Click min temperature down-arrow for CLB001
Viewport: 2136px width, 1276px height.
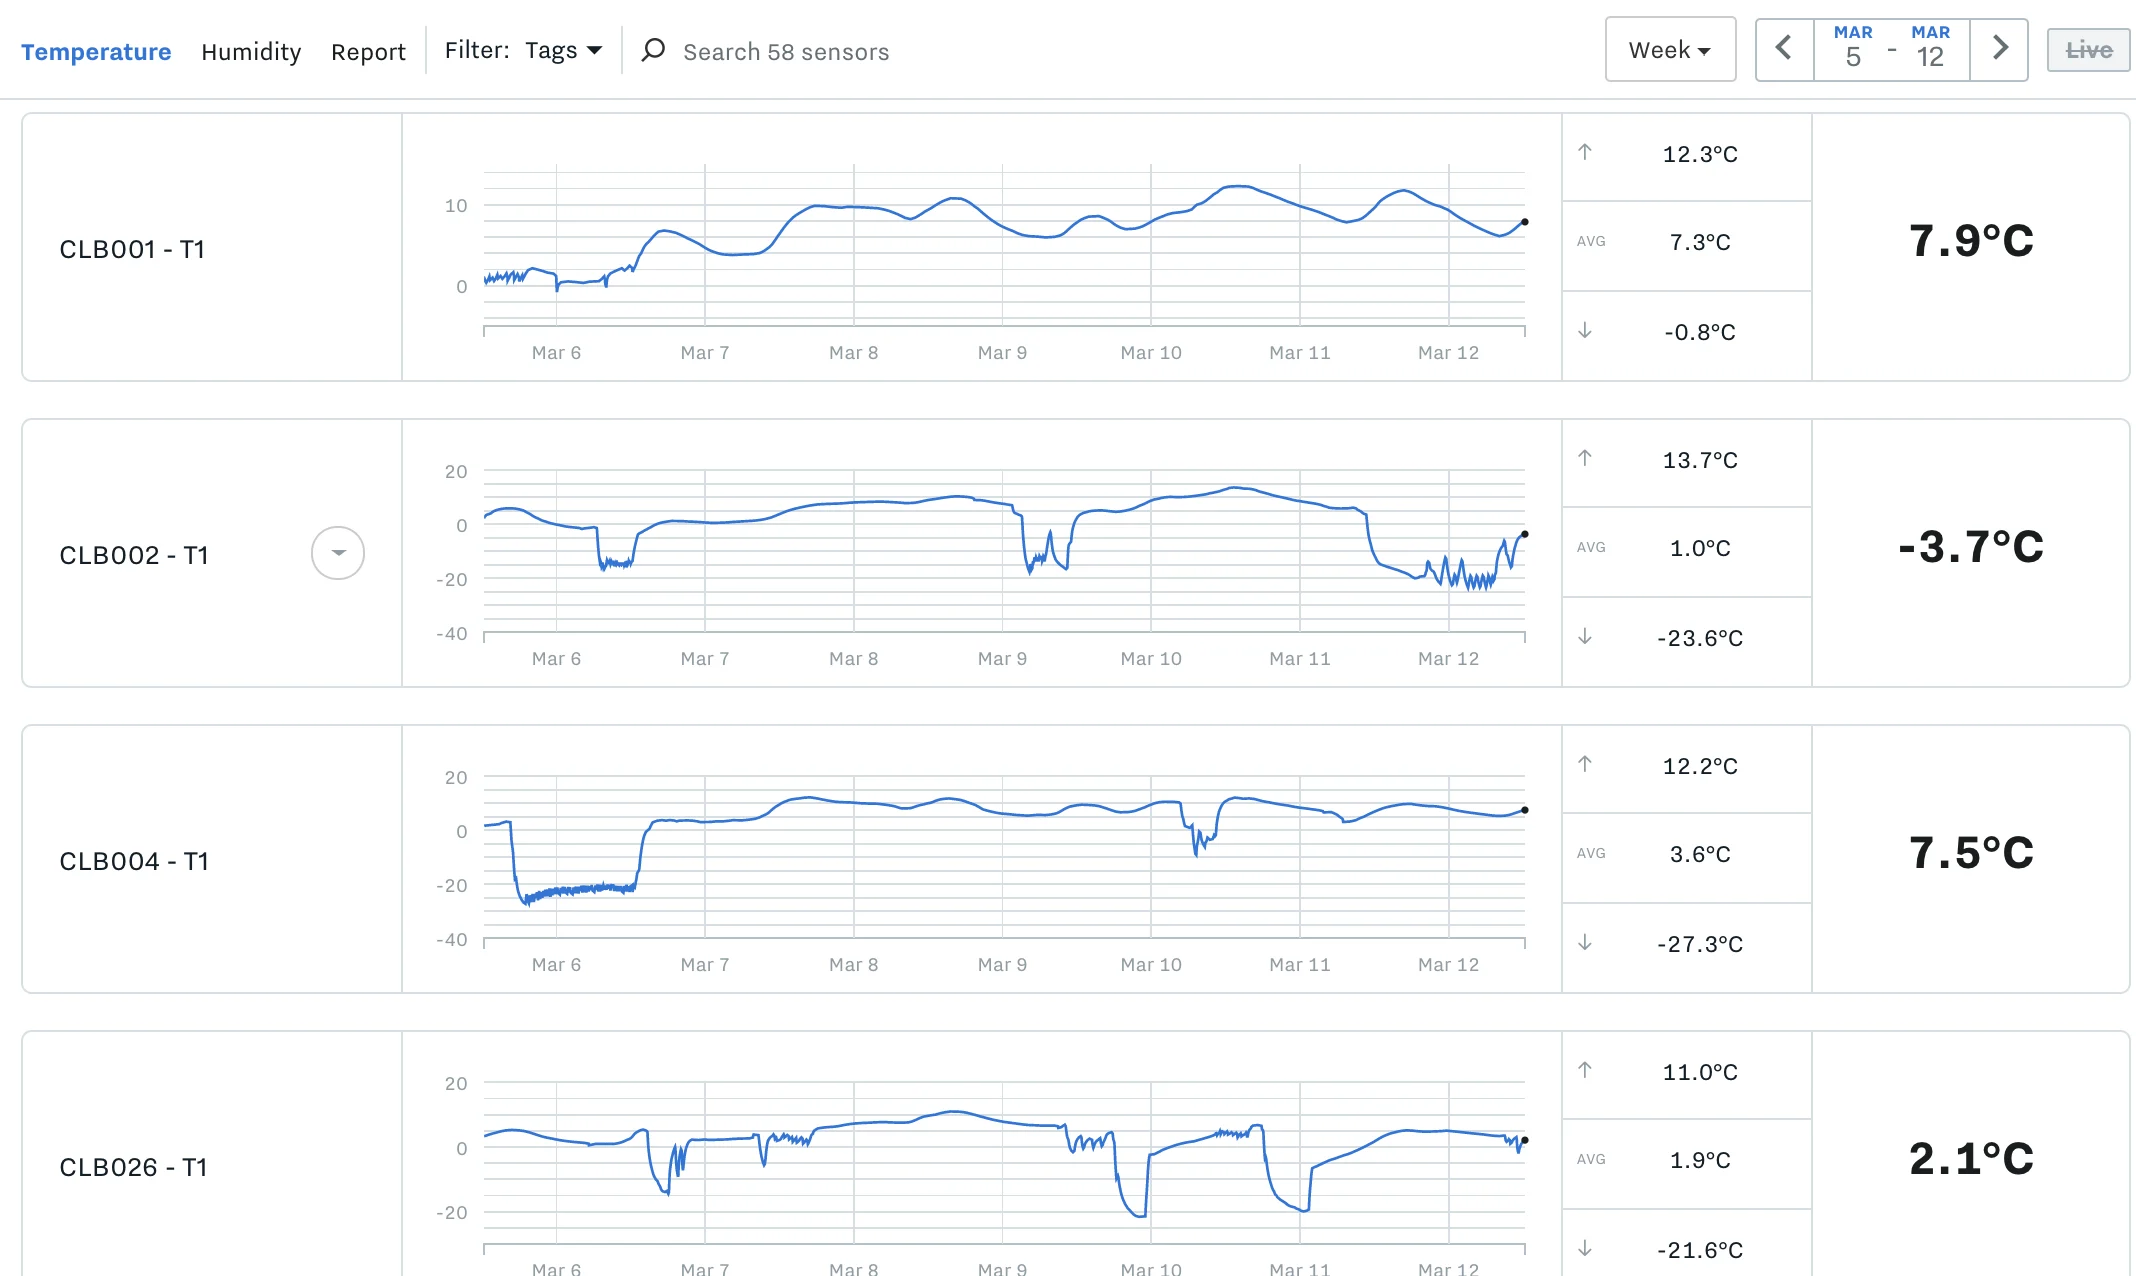coord(1585,331)
